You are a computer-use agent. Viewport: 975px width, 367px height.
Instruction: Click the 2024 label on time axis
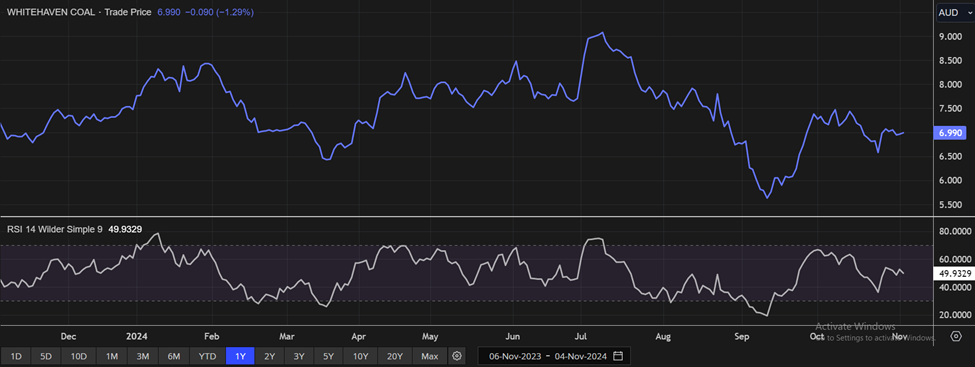[x=136, y=337]
